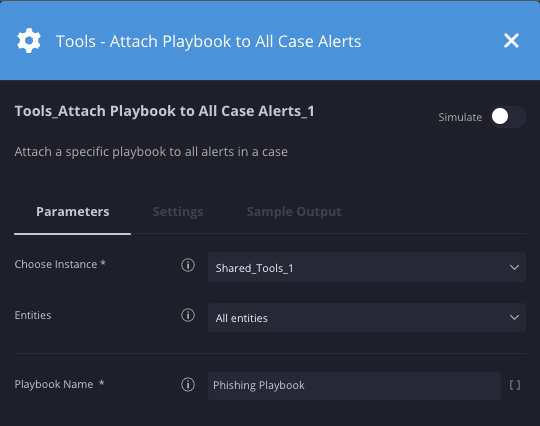
Task: Click the step name Tools_Attach Playbook to All Case Alerts_1
Action: click(x=164, y=111)
